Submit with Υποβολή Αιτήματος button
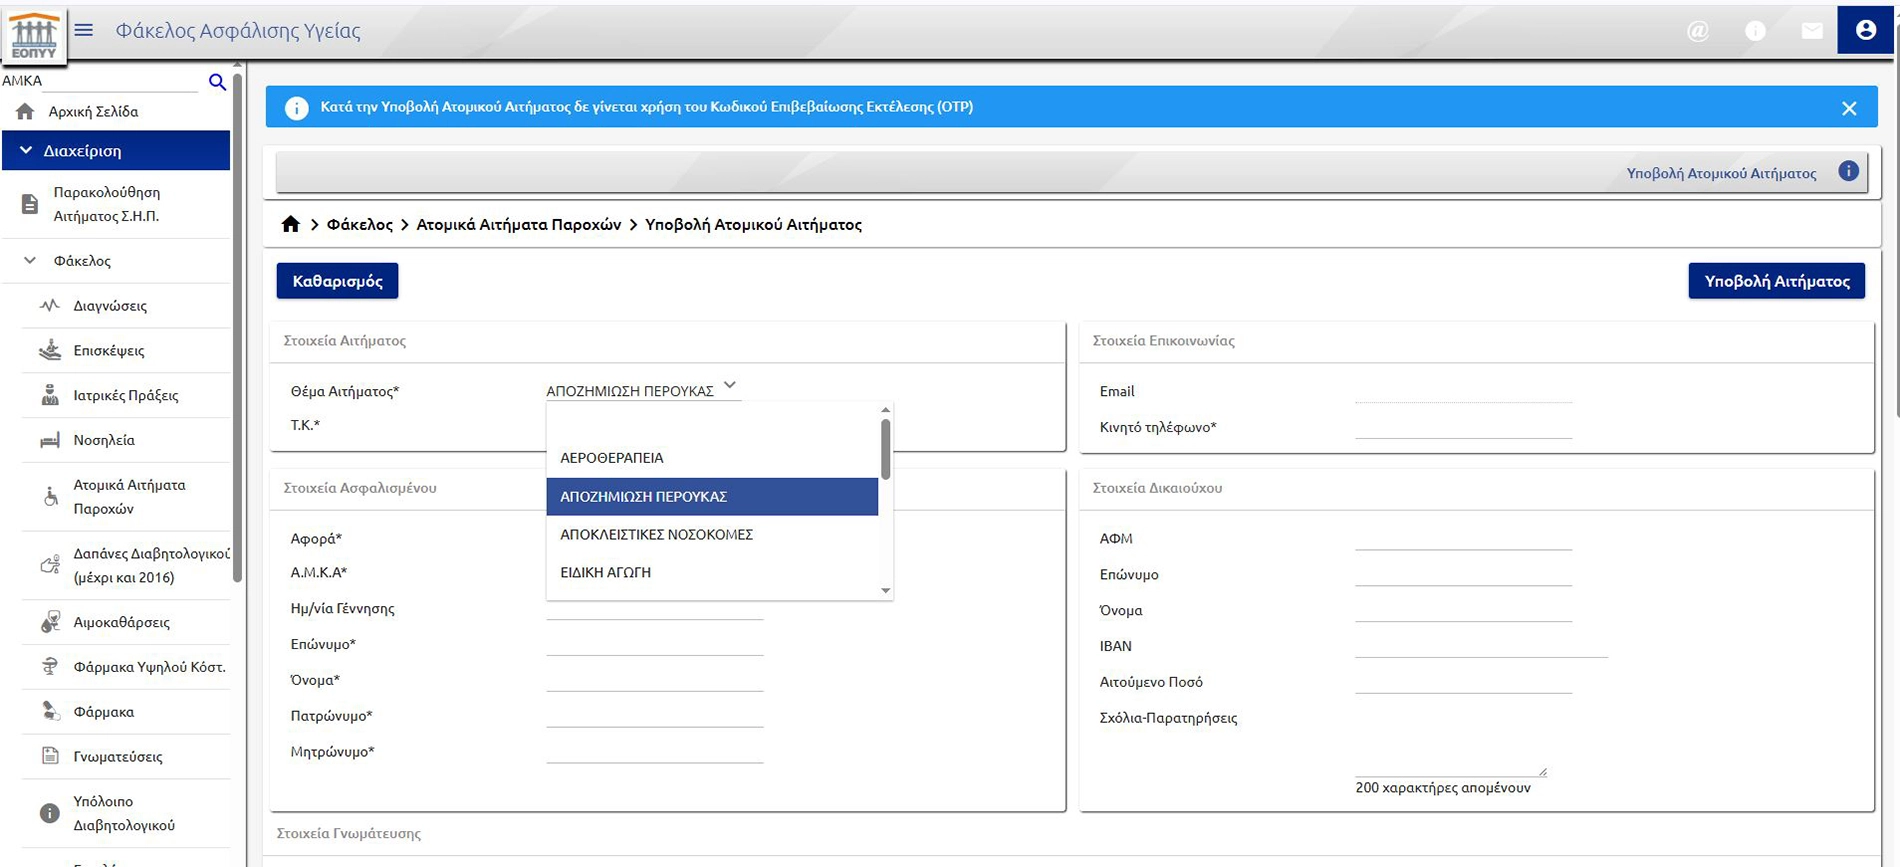Image resolution: width=1900 pixels, height=867 pixels. (x=1776, y=281)
